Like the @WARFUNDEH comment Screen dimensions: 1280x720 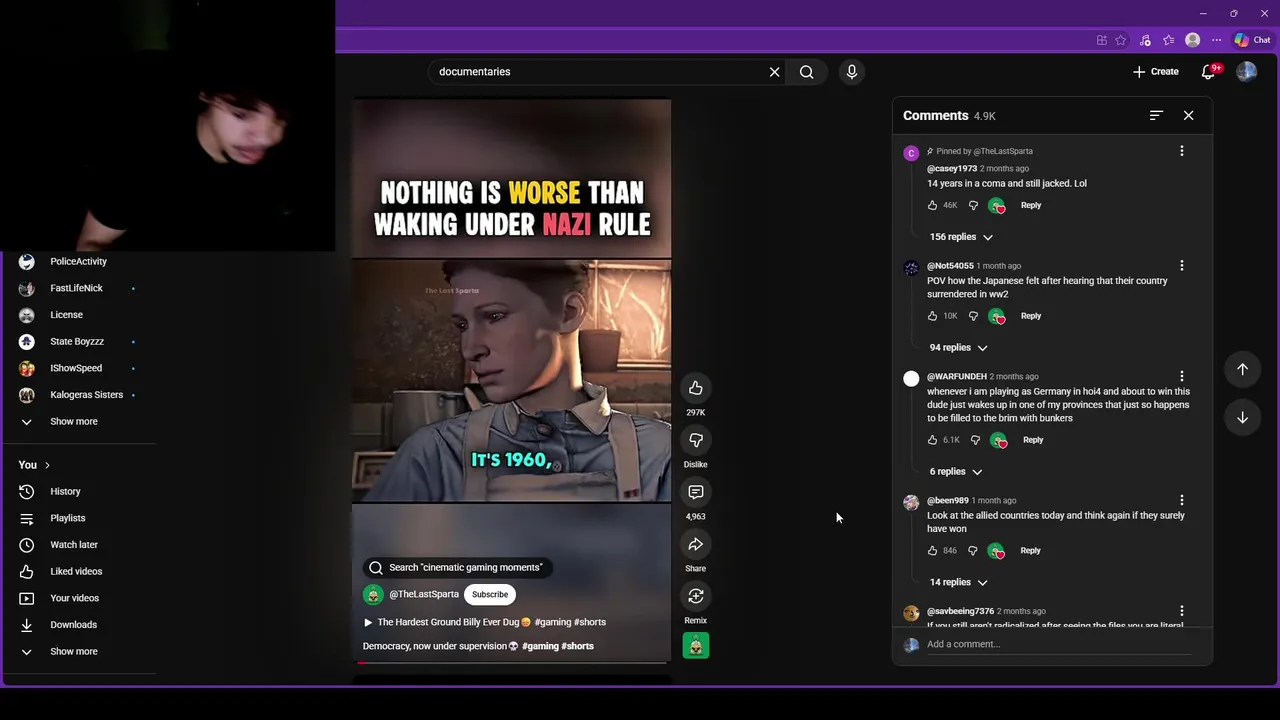tap(932, 440)
